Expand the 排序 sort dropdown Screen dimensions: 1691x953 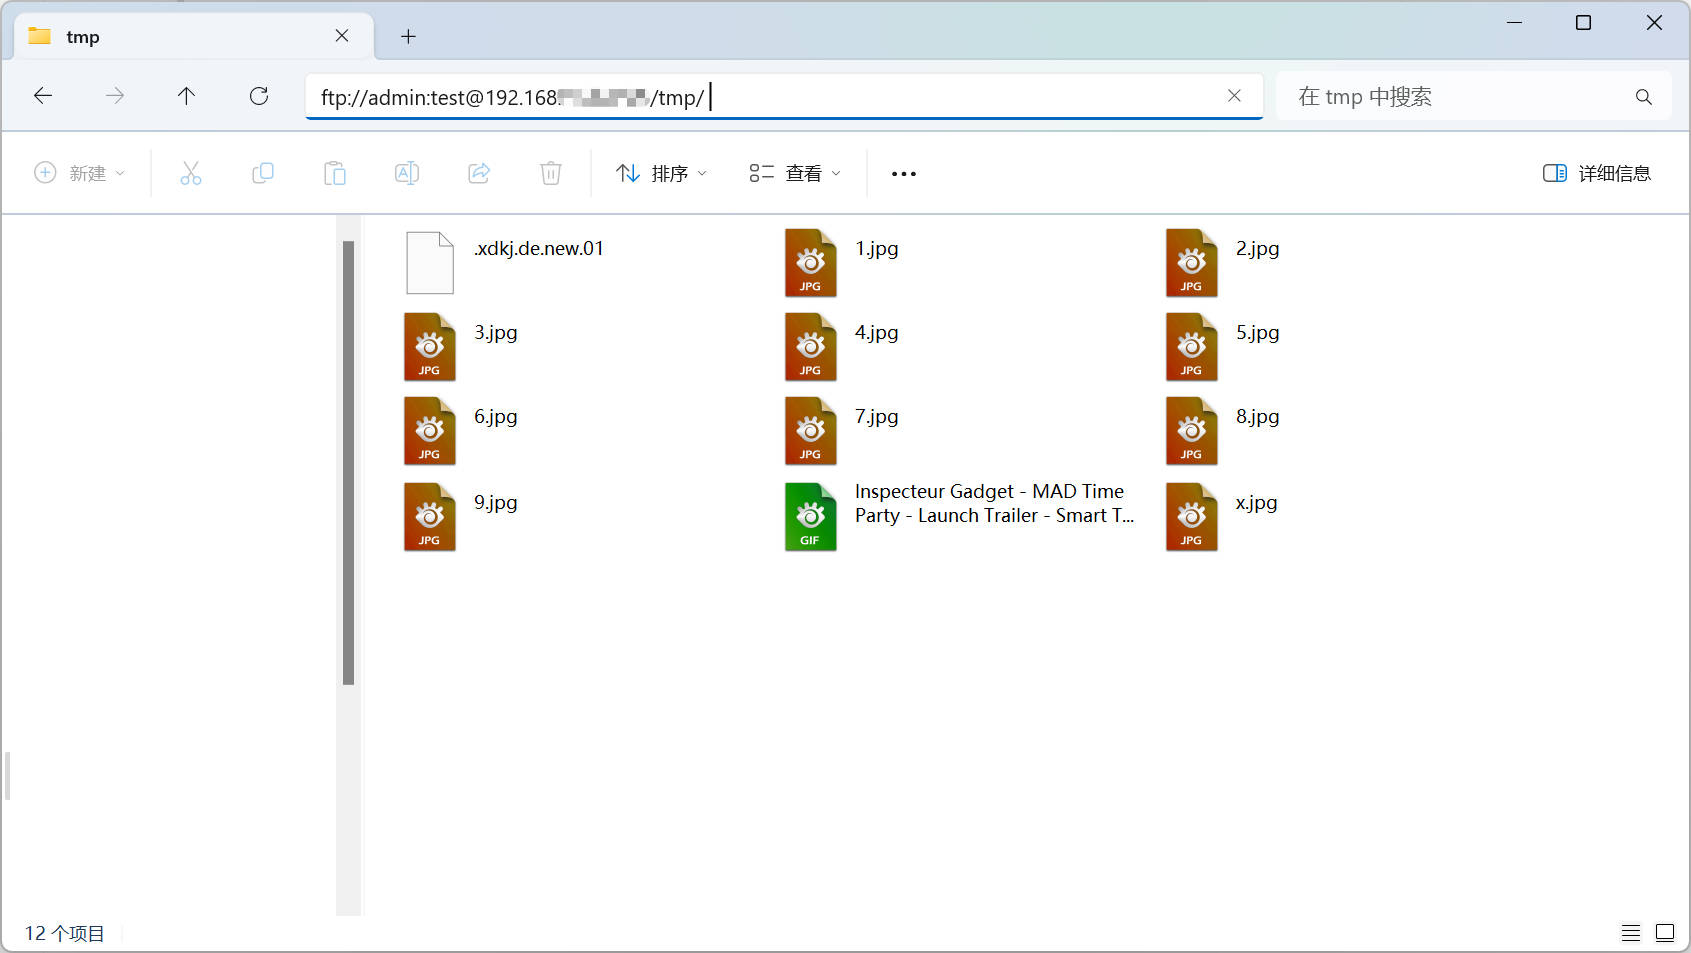pos(662,173)
